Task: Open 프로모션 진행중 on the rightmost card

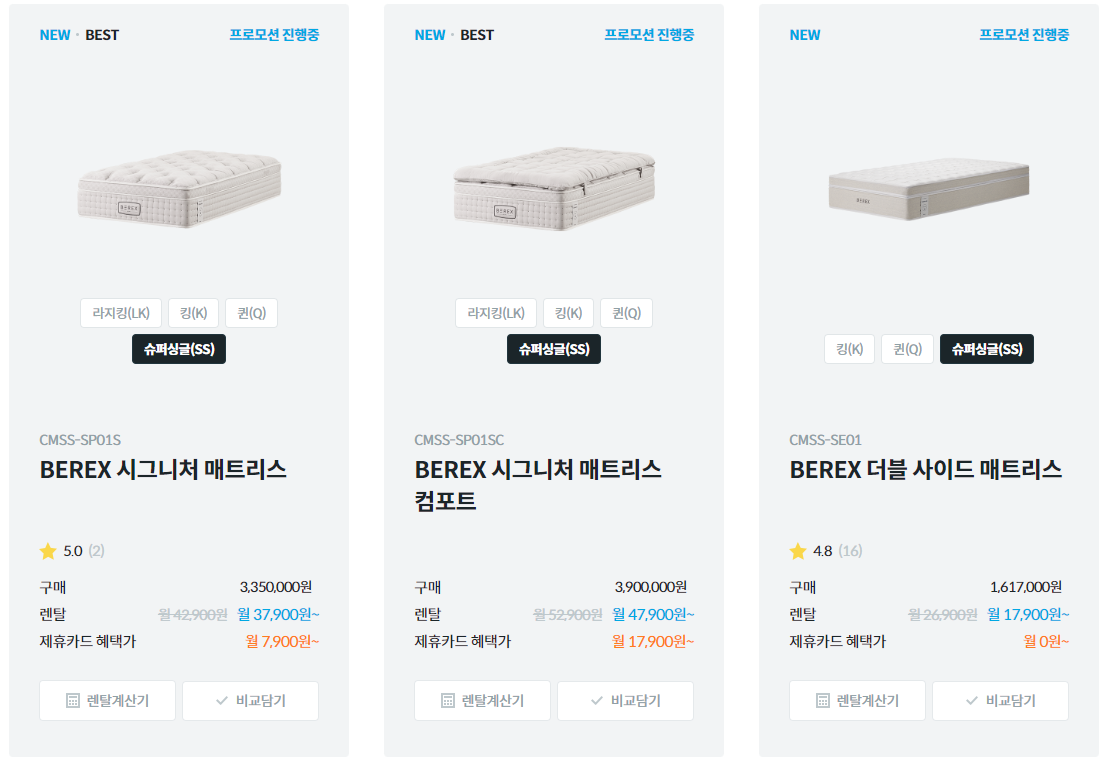Action: coord(1025,34)
